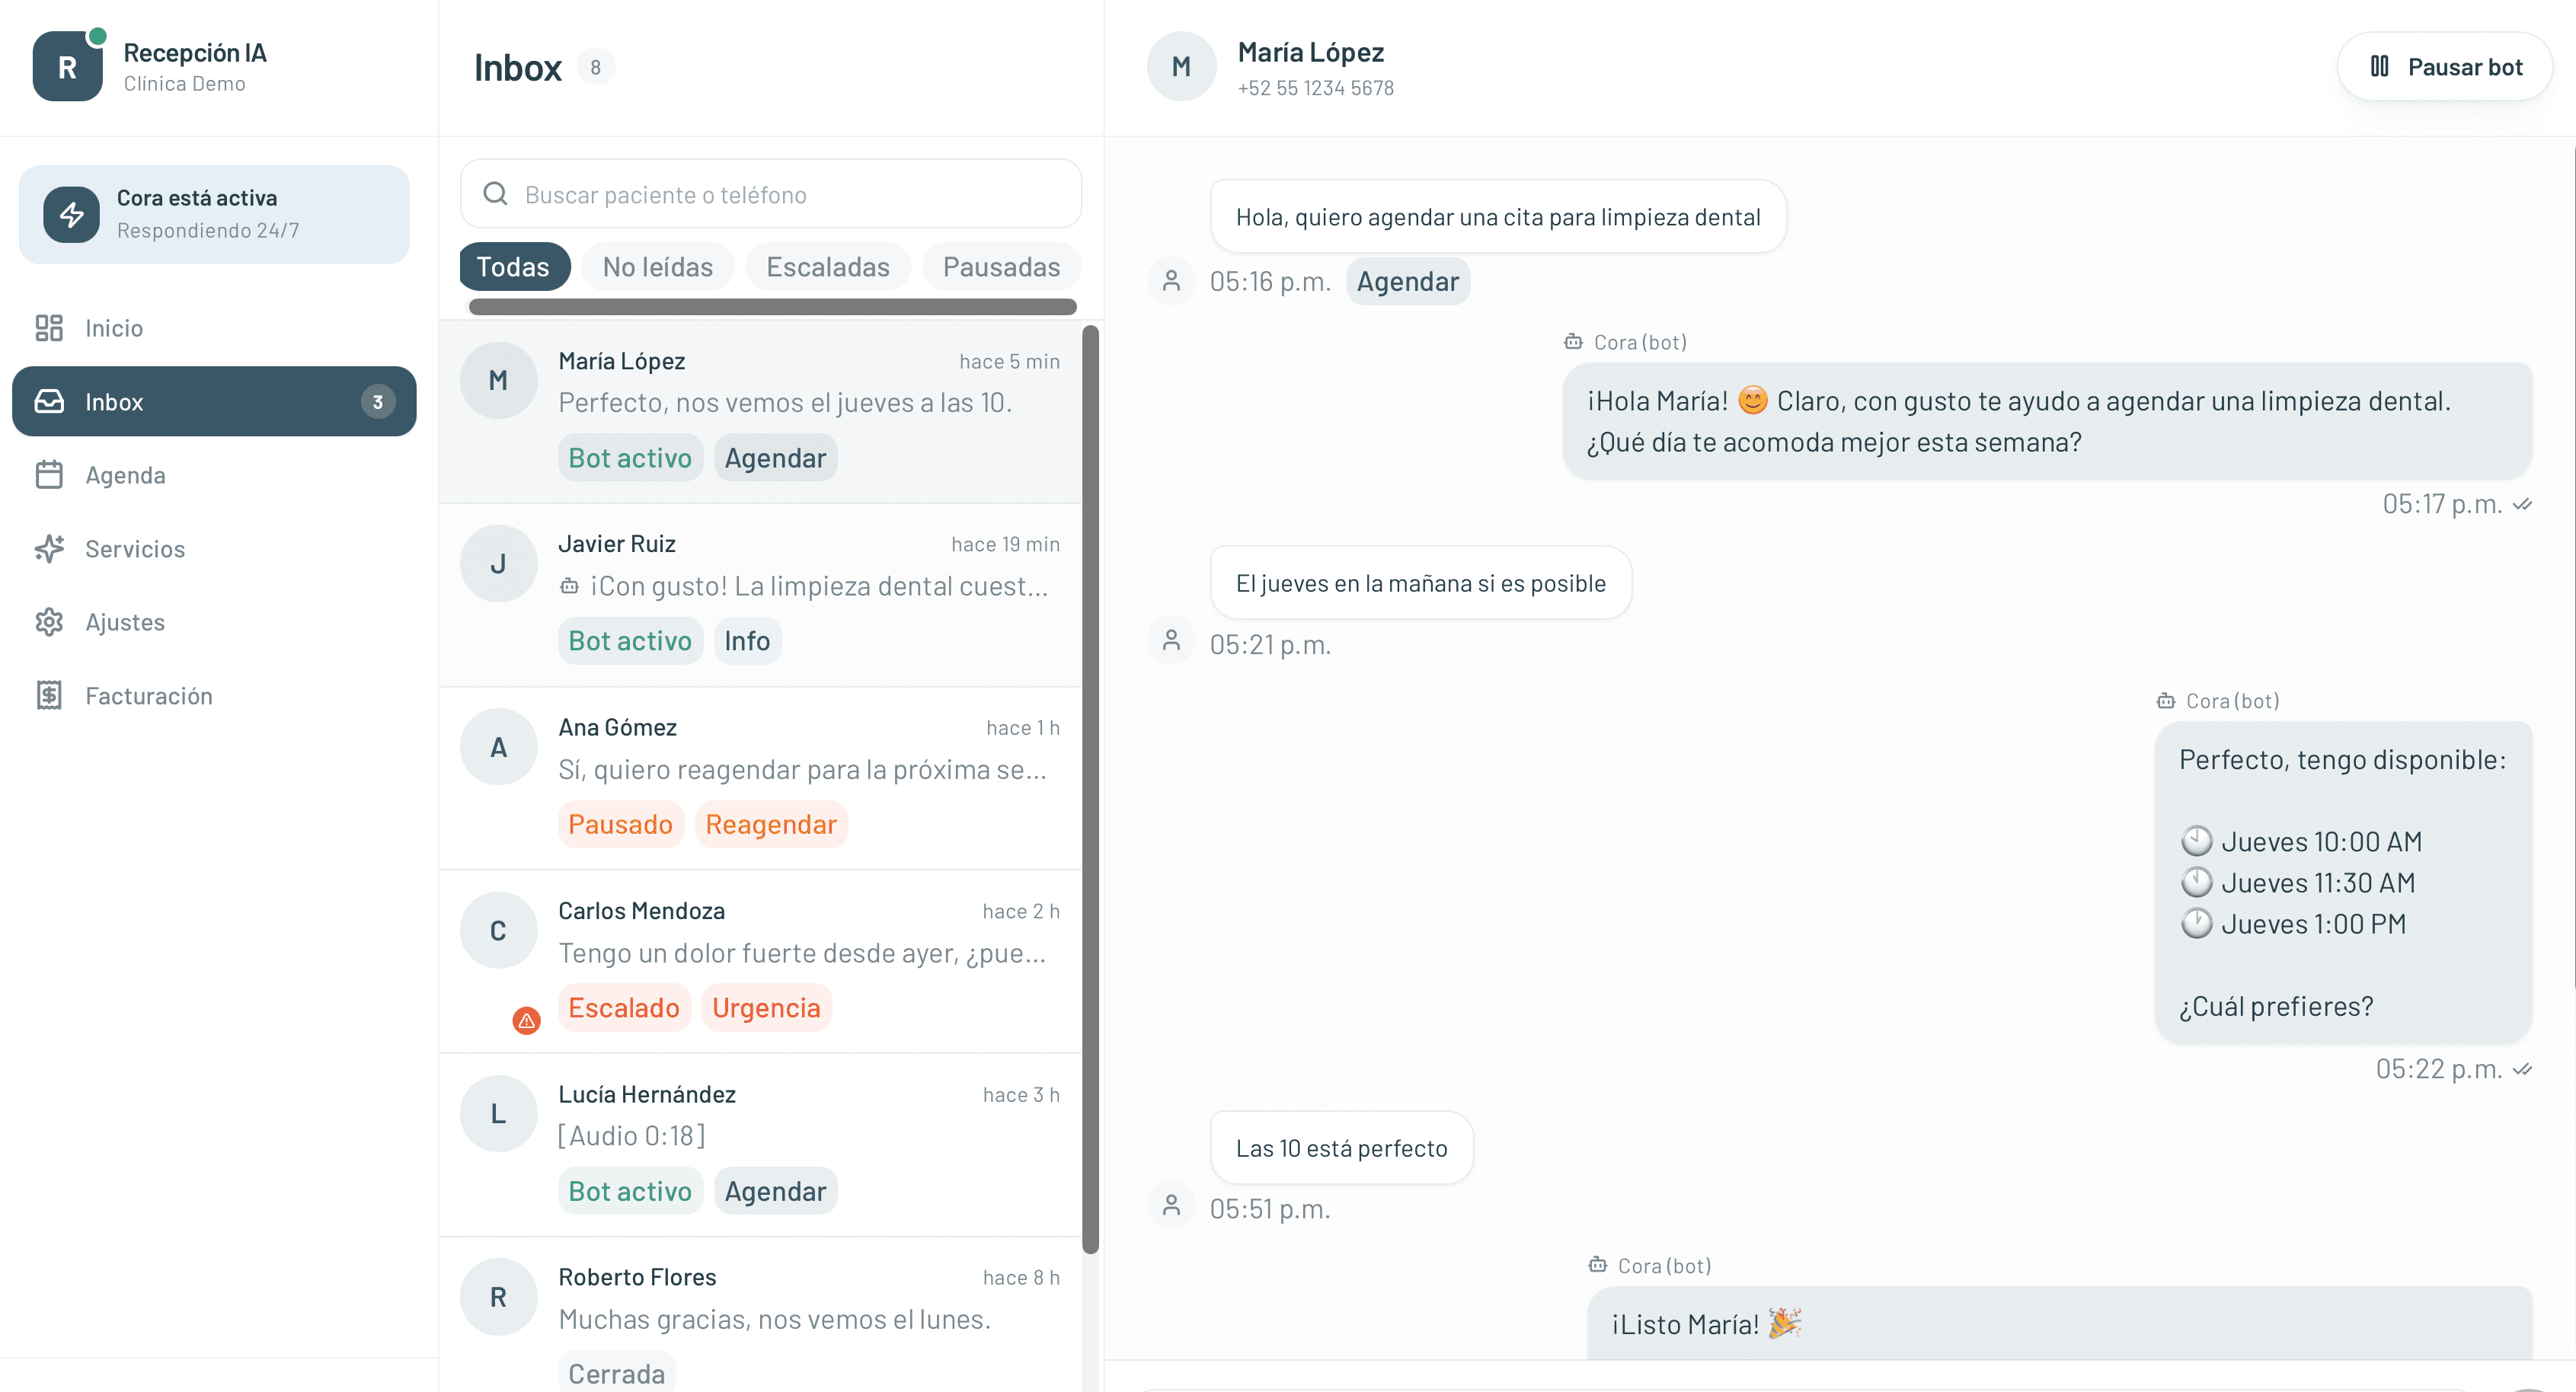
Task: Click the Cora está activa status card
Action: (x=214, y=214)
